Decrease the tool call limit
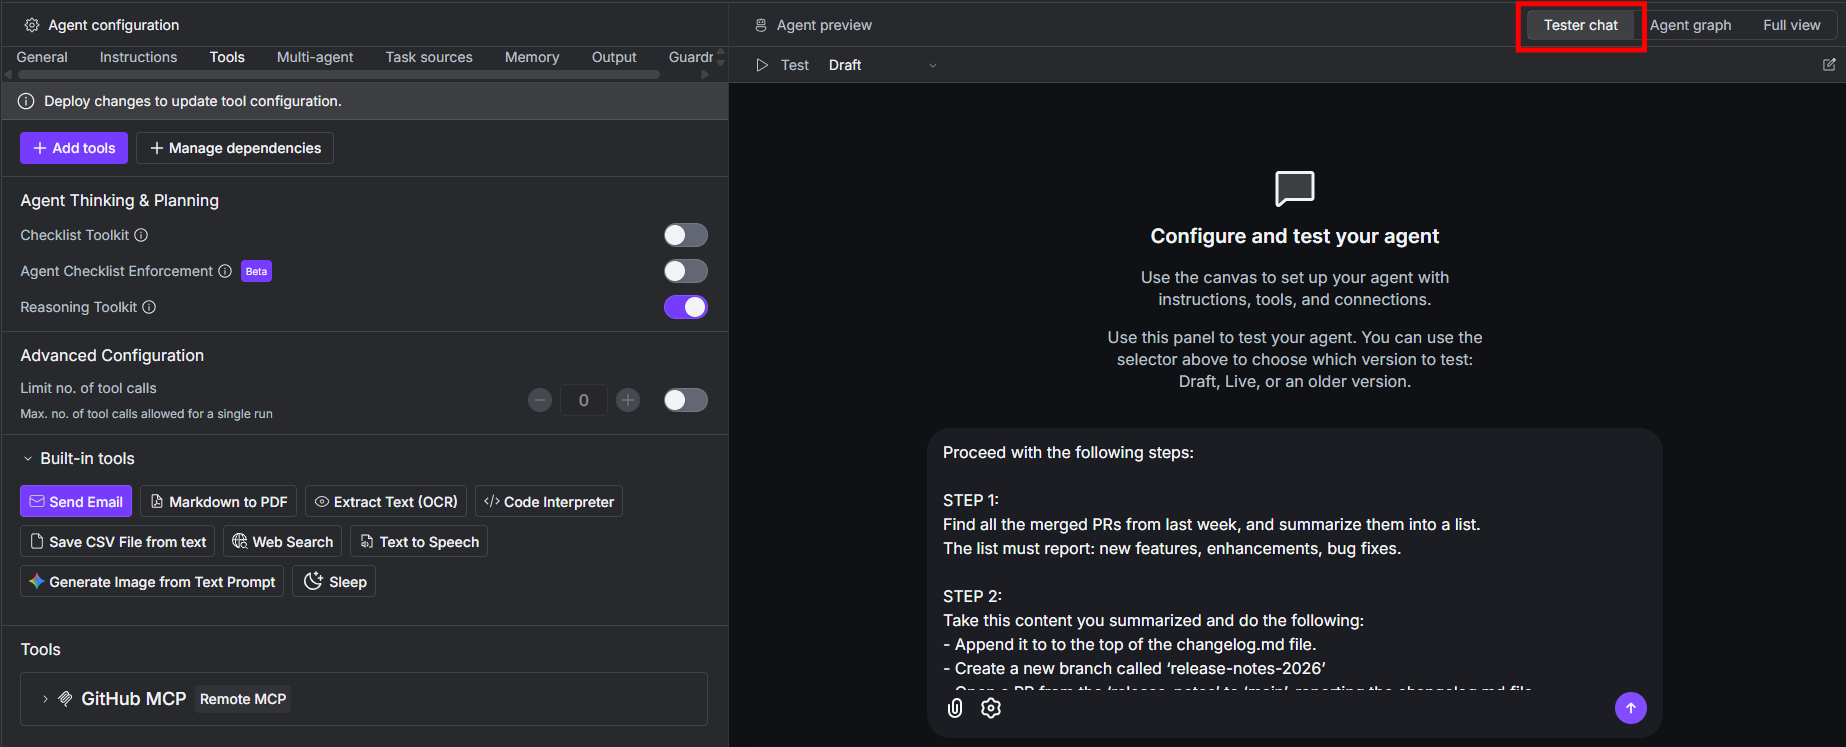The height and width of the screenshot is (747, 1846). click(540, 400)
